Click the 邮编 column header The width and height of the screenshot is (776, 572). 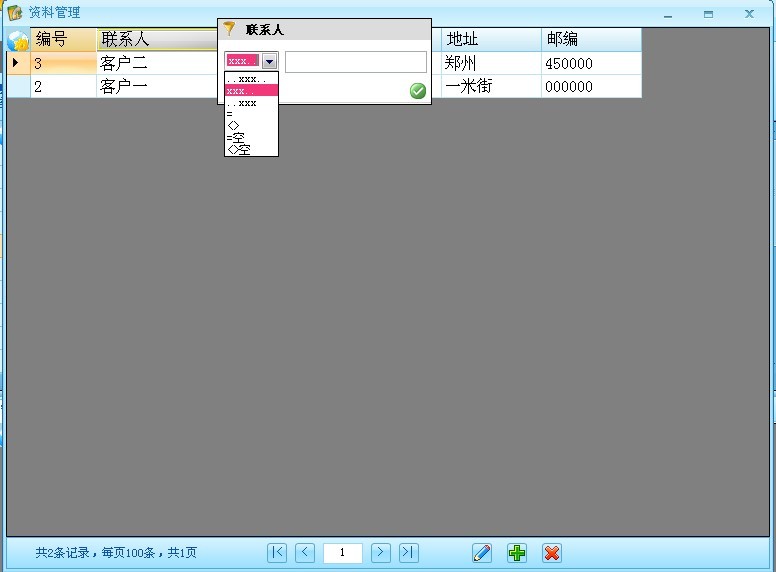[x=591, y=39]
